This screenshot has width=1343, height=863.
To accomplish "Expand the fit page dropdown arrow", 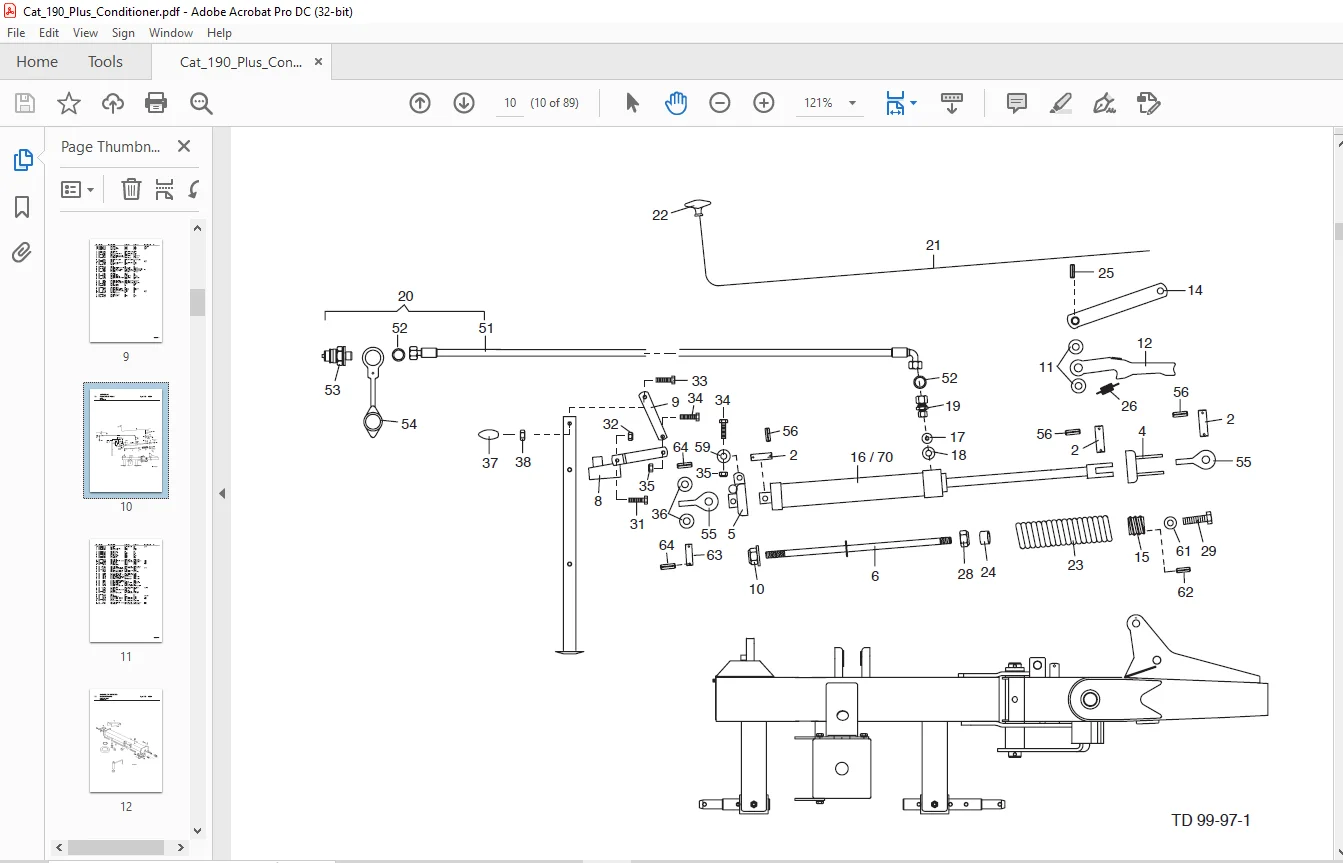I will point(913,103).
